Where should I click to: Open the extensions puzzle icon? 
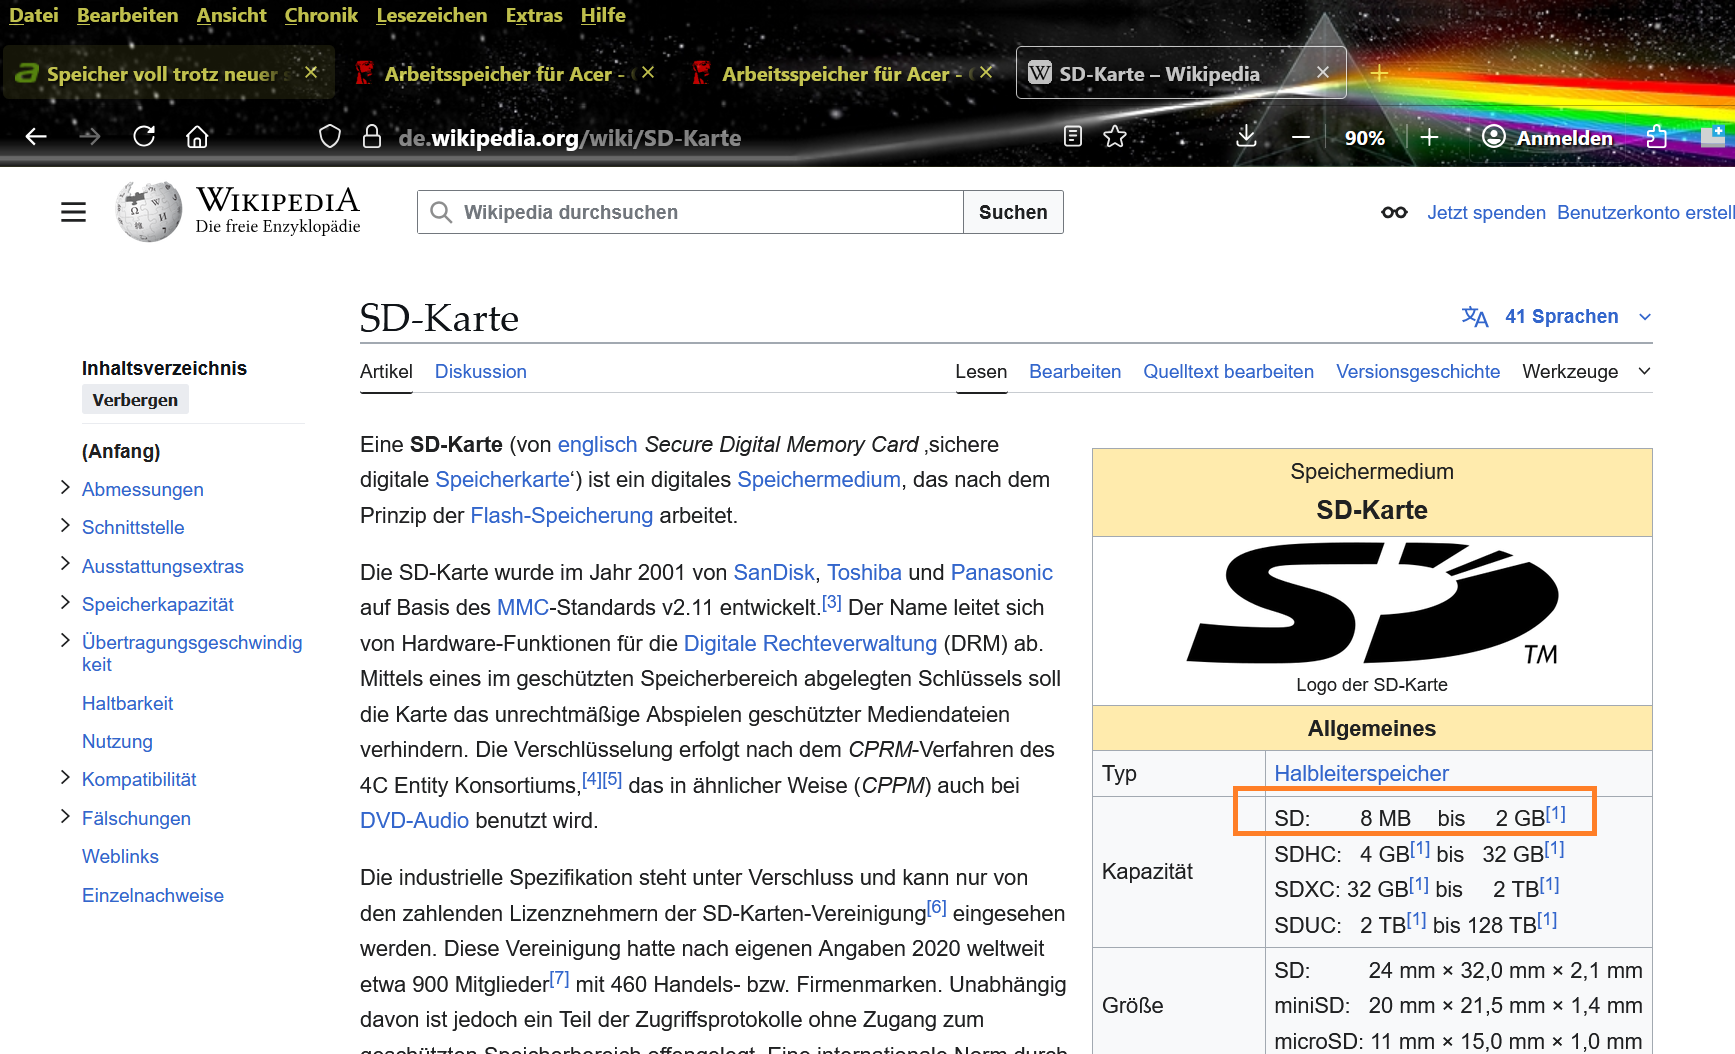tap(1656, 137)
